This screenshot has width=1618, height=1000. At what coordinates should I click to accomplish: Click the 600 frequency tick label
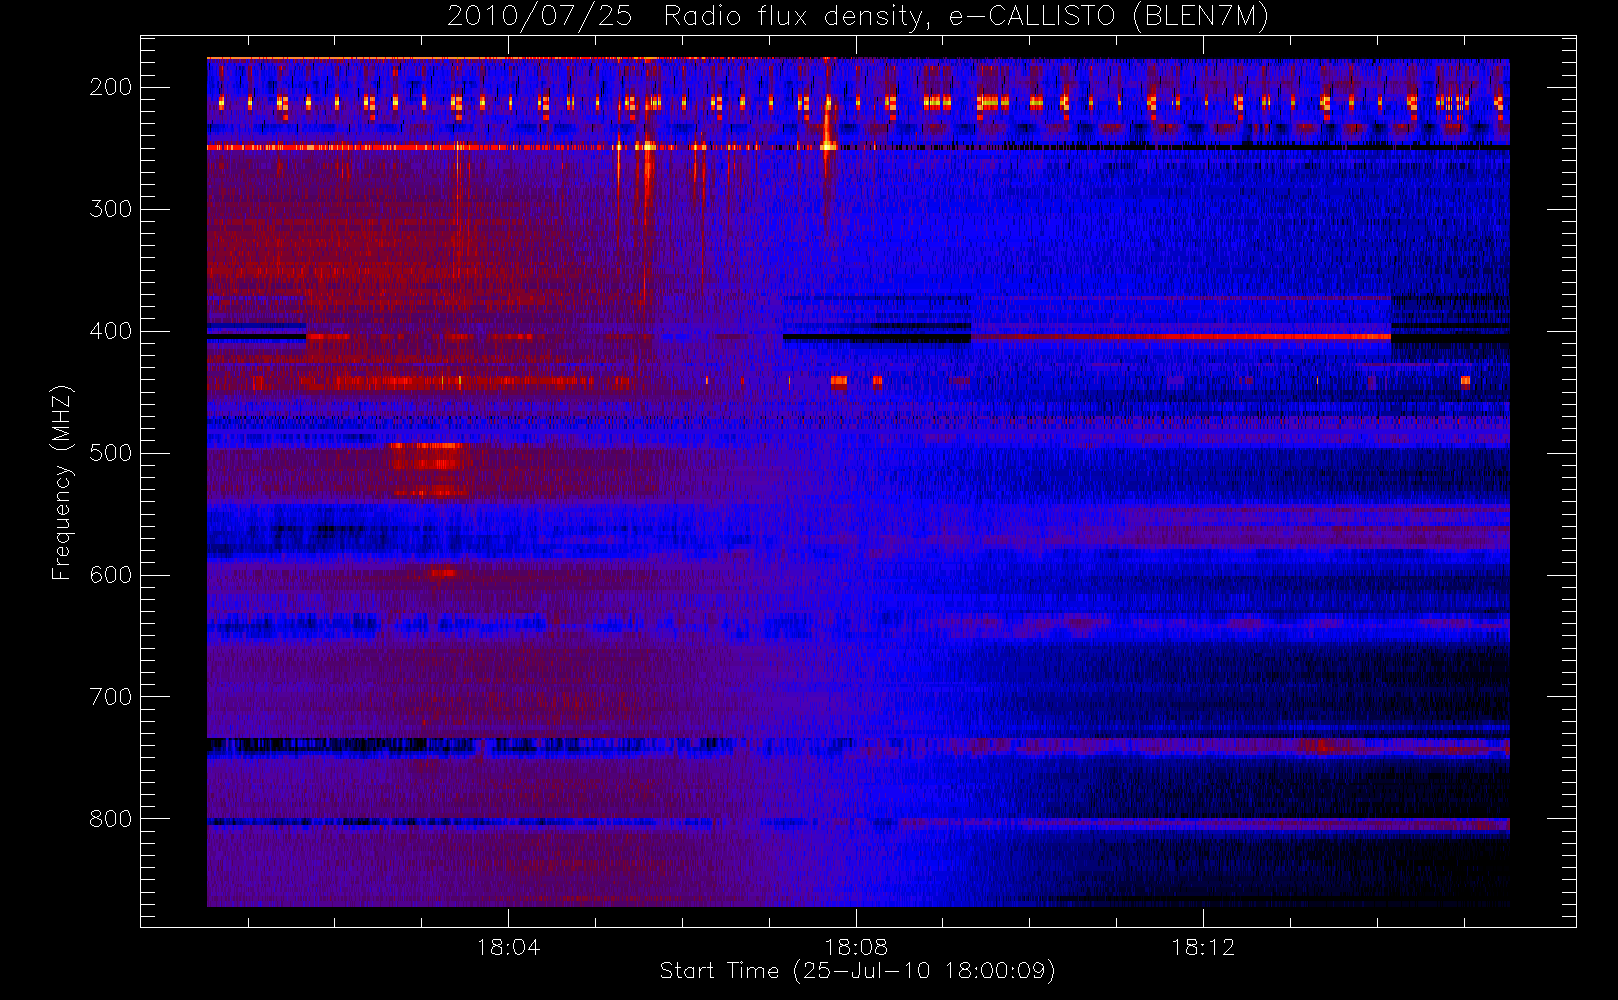111,575
